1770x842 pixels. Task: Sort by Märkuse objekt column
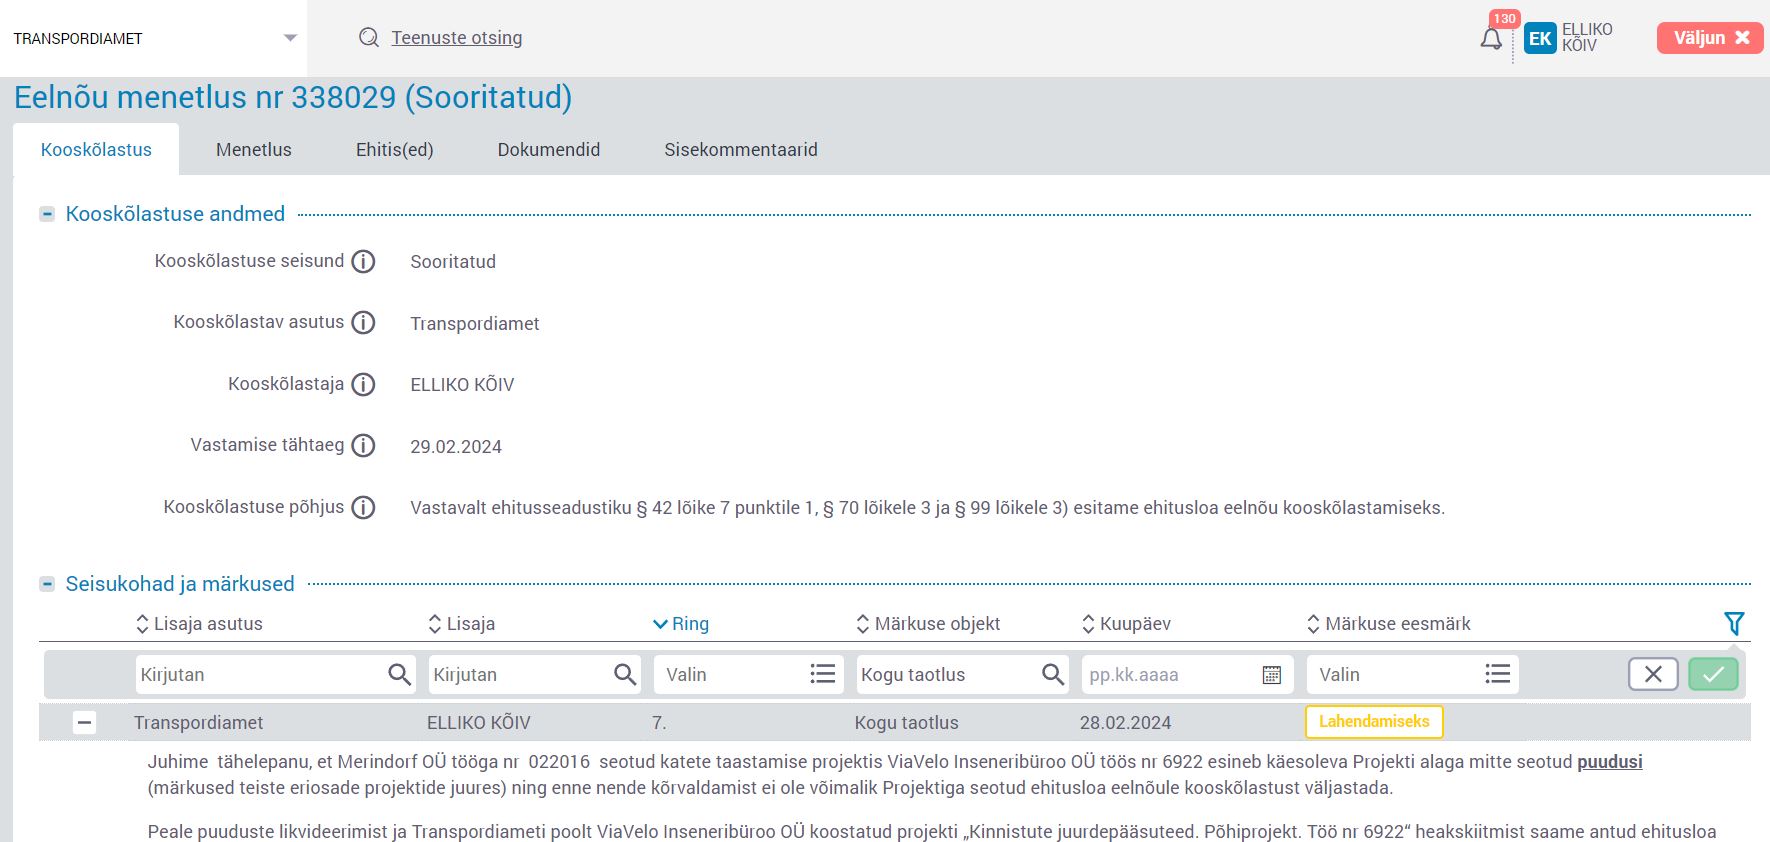click(x=928, y=623)
